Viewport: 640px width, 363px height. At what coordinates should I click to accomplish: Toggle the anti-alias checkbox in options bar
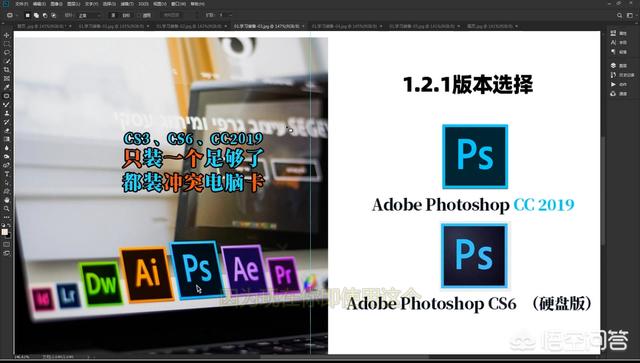point(139,16)
